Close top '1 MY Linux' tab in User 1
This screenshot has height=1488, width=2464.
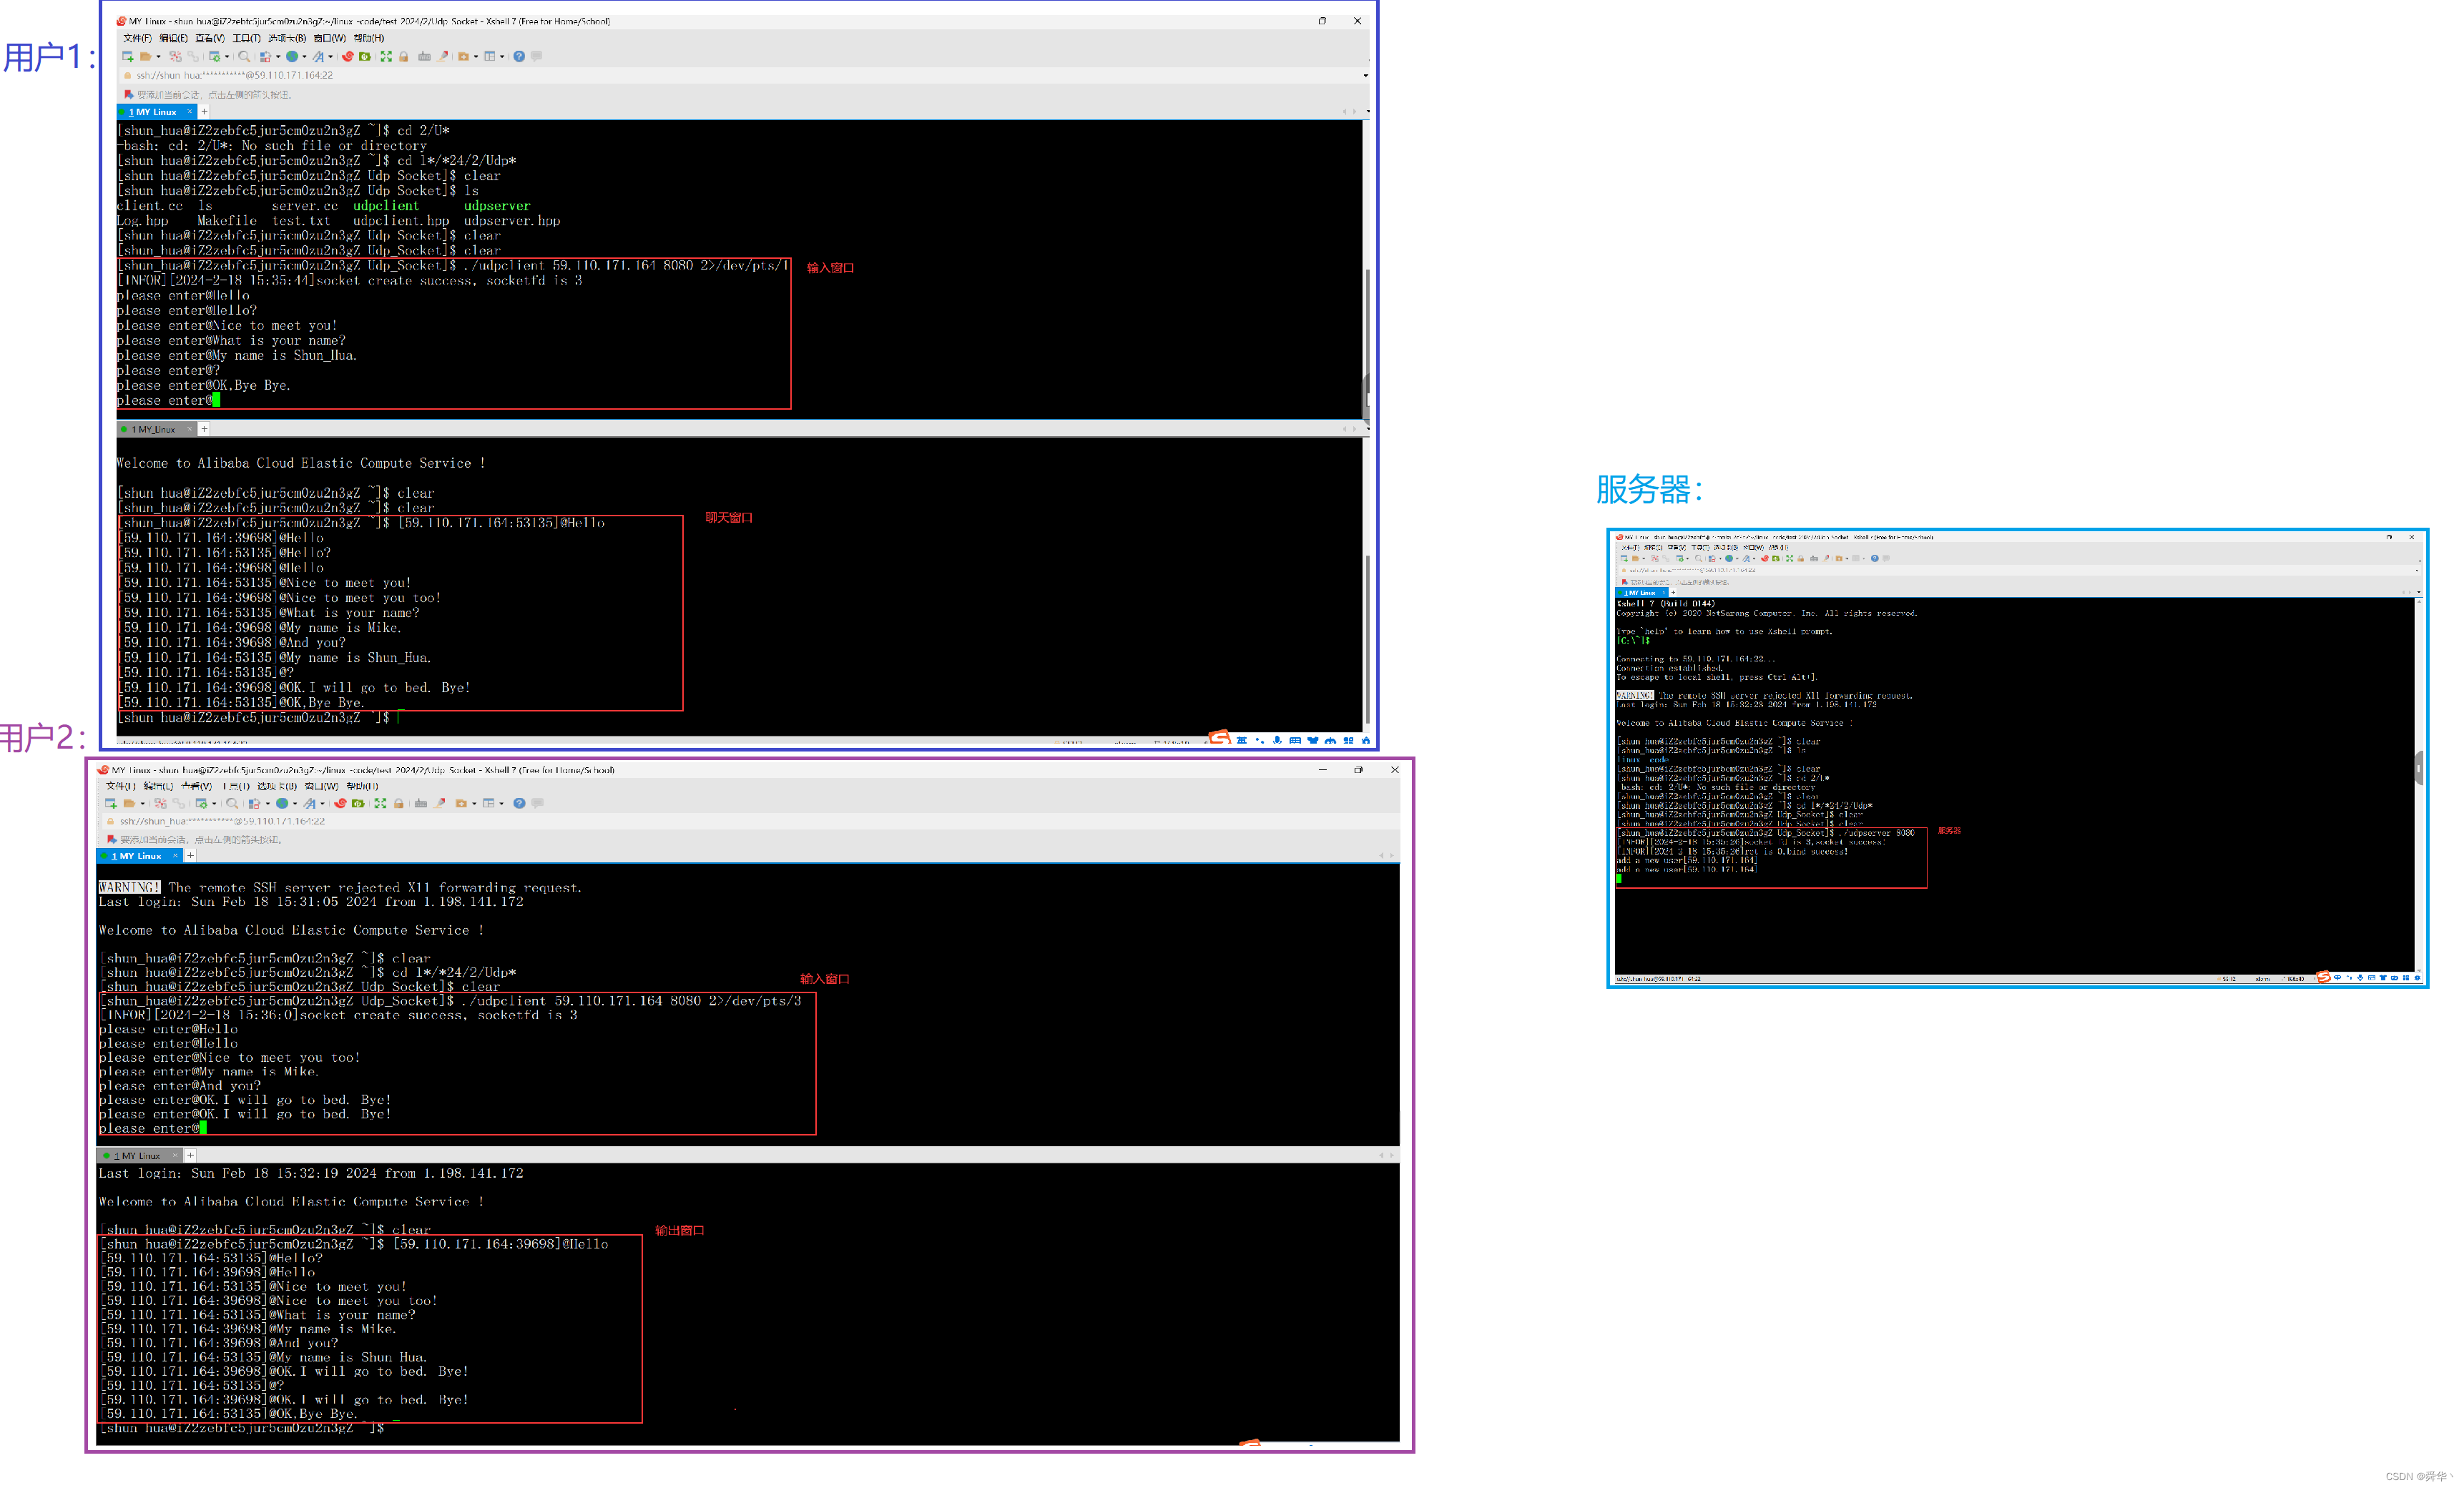point(190,111)
